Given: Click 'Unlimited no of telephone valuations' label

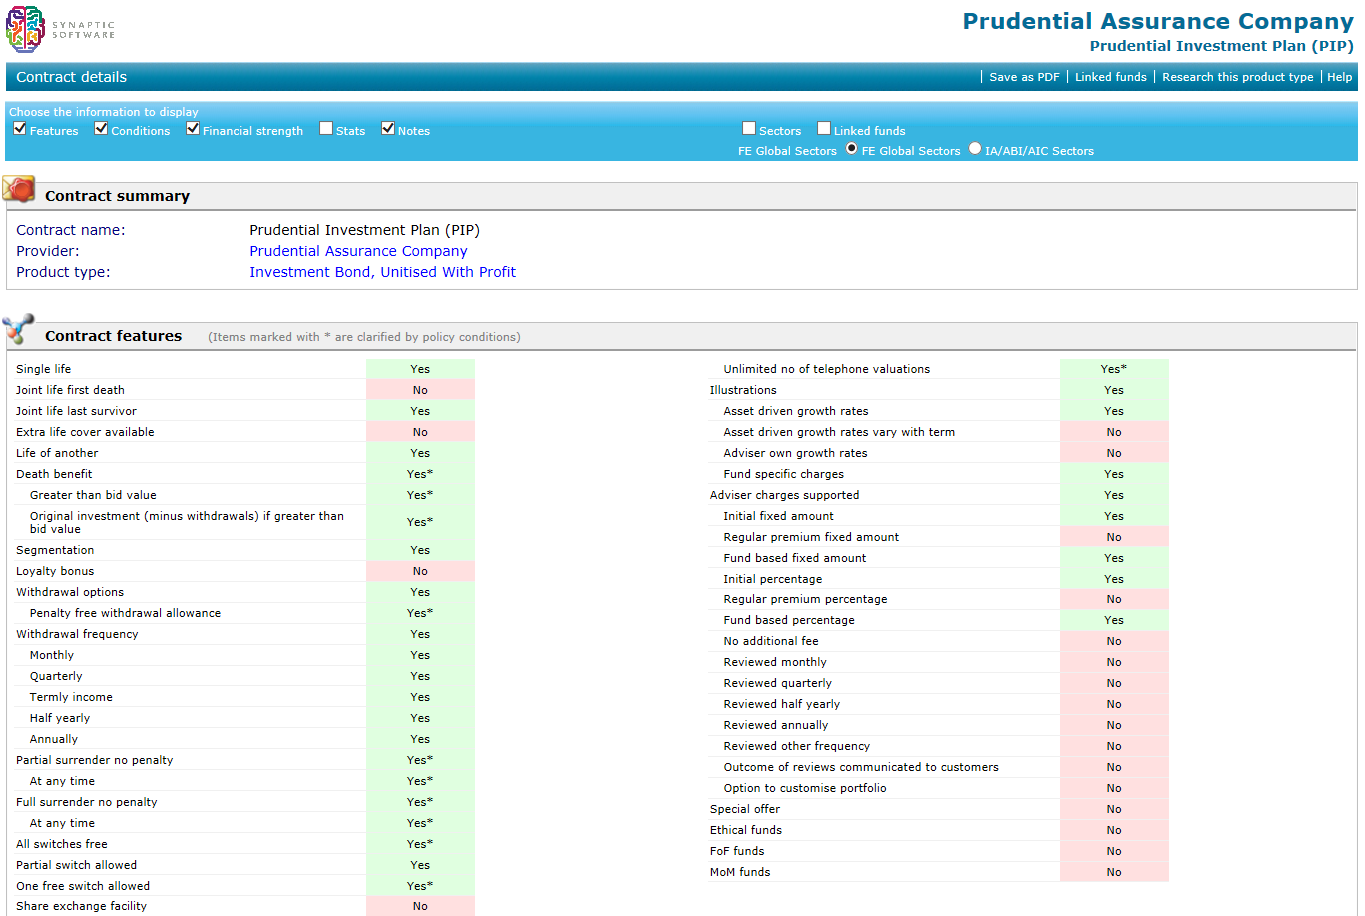Looking at the screenshot, I should [x=826, y=369].
